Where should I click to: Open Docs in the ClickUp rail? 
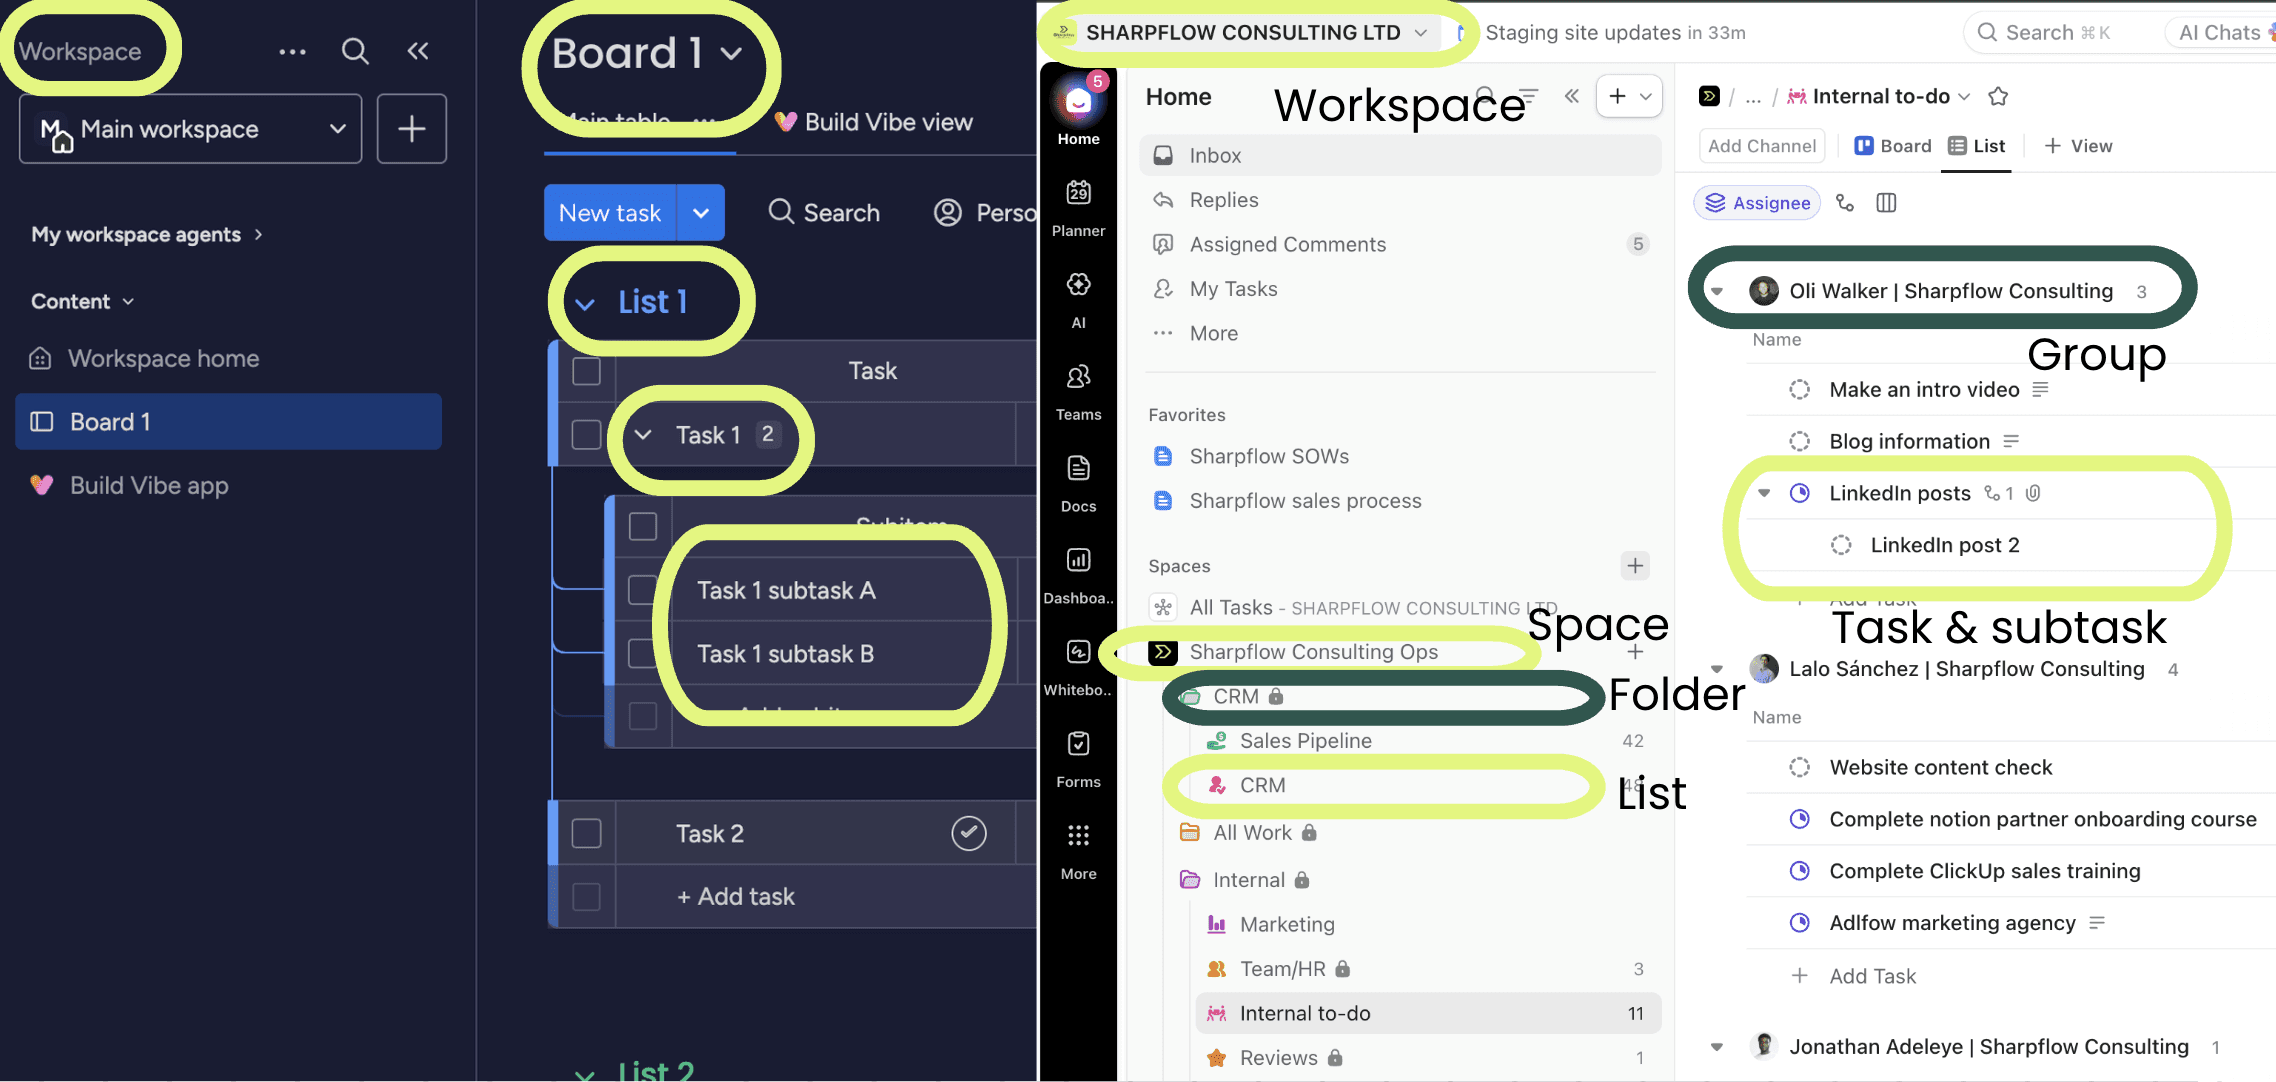[x=1078, y=484]
